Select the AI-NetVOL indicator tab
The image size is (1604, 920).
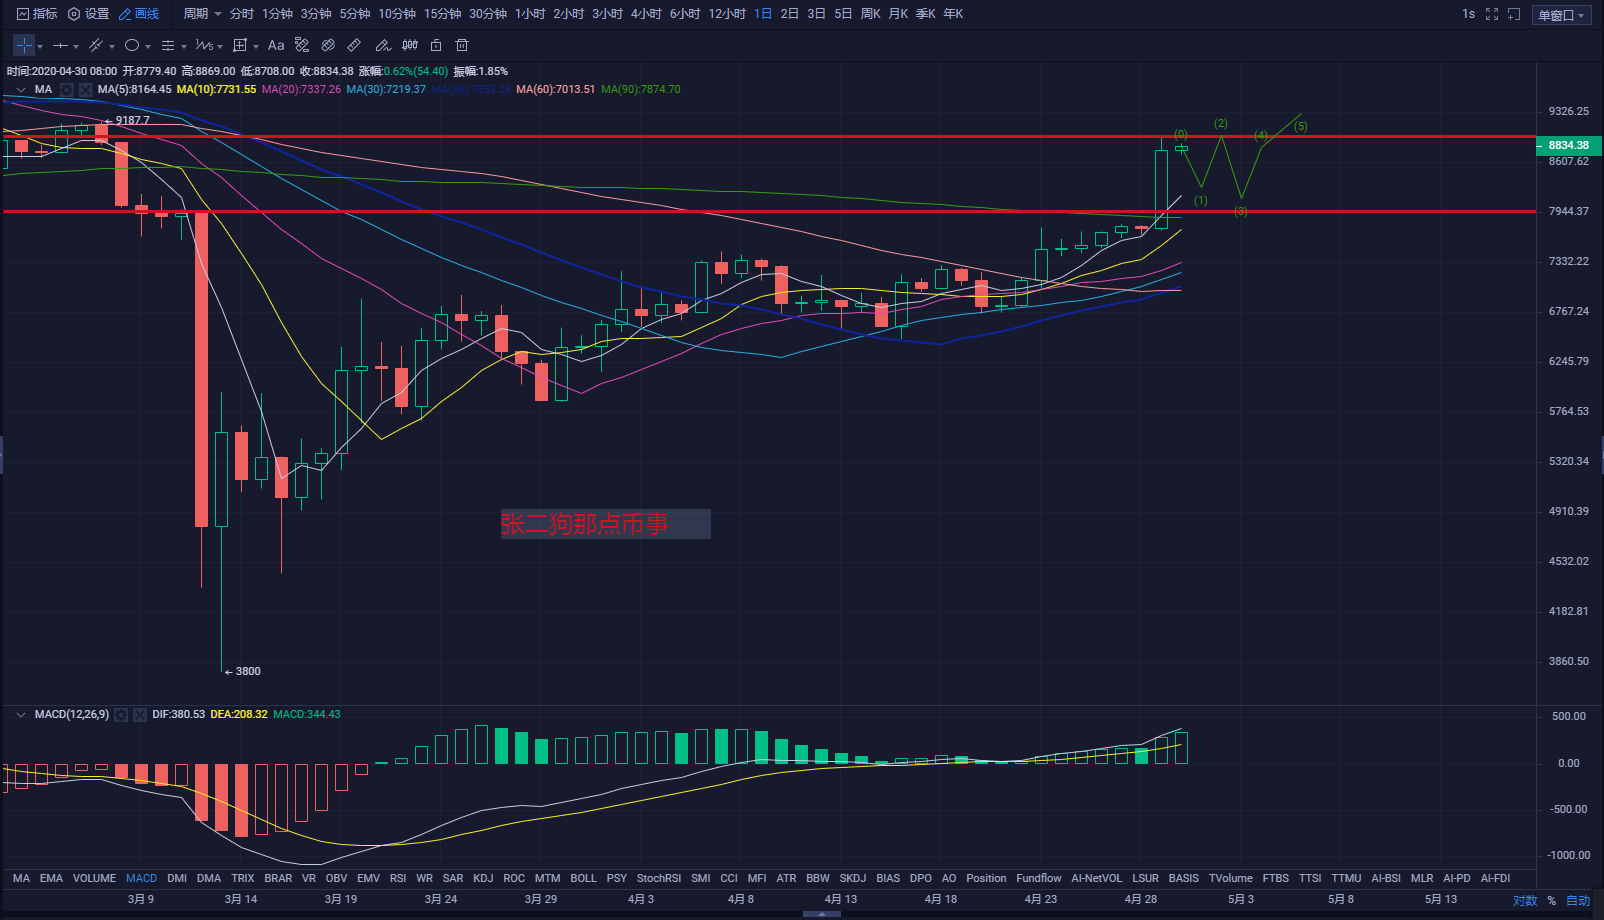pyautogui.click(x=1096, y=878)
